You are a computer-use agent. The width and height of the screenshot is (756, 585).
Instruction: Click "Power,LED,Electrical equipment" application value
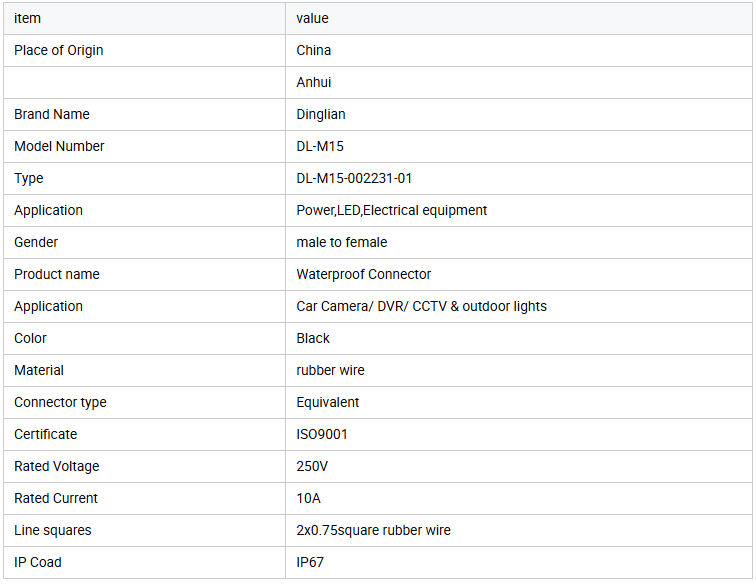pyautogui.click(x=392, y=210)
